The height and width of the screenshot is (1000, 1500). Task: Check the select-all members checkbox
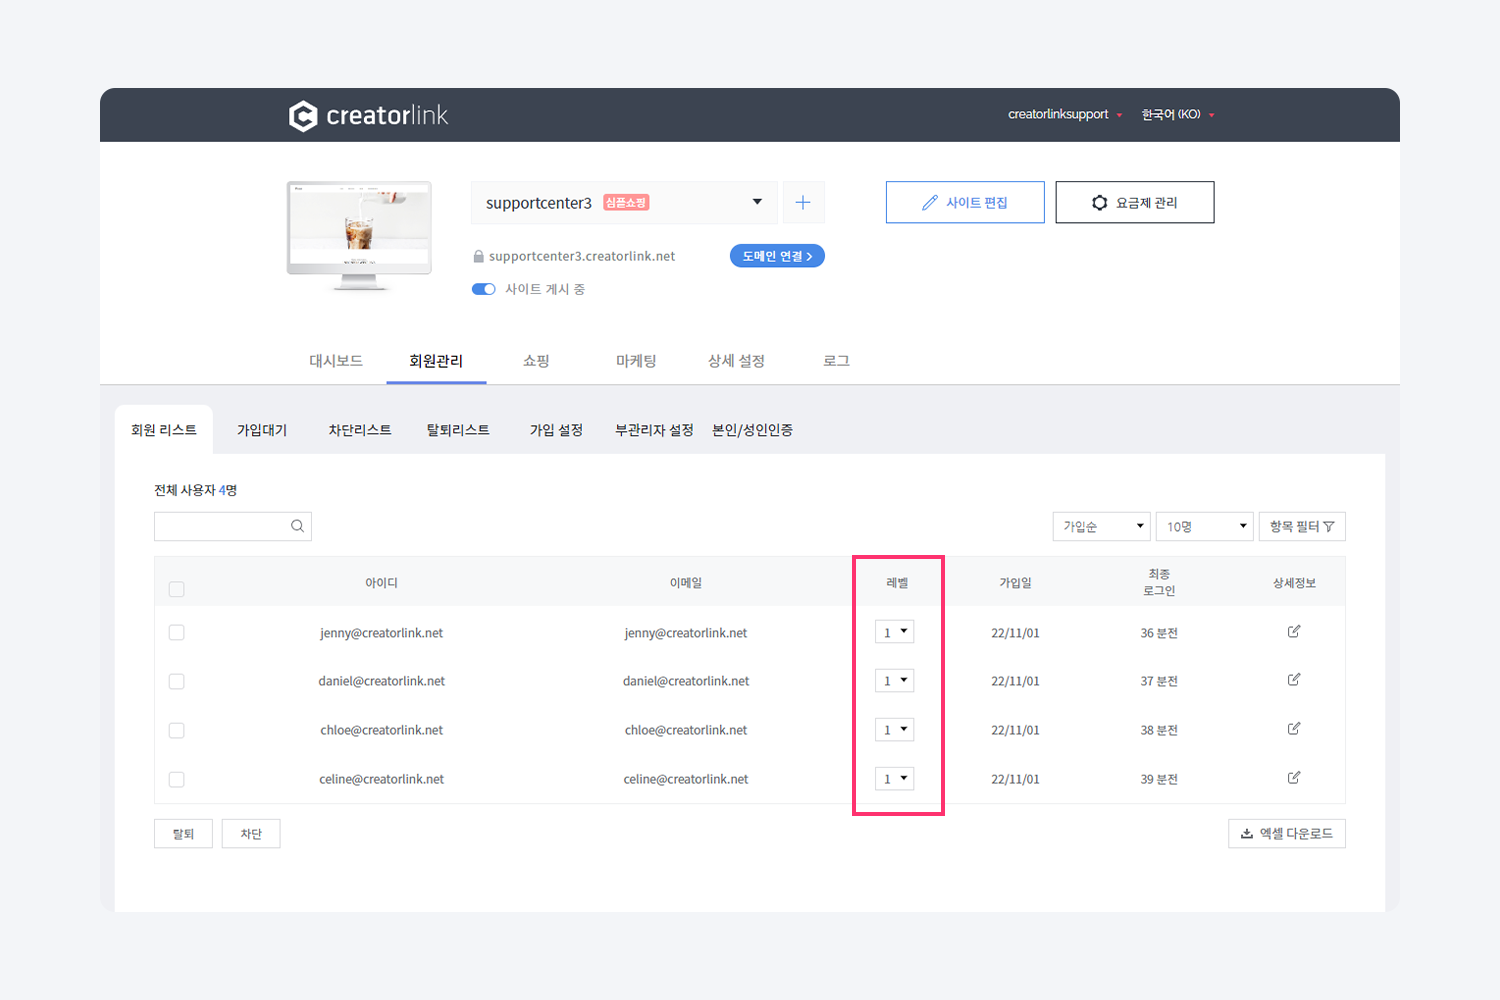point(177,589)
